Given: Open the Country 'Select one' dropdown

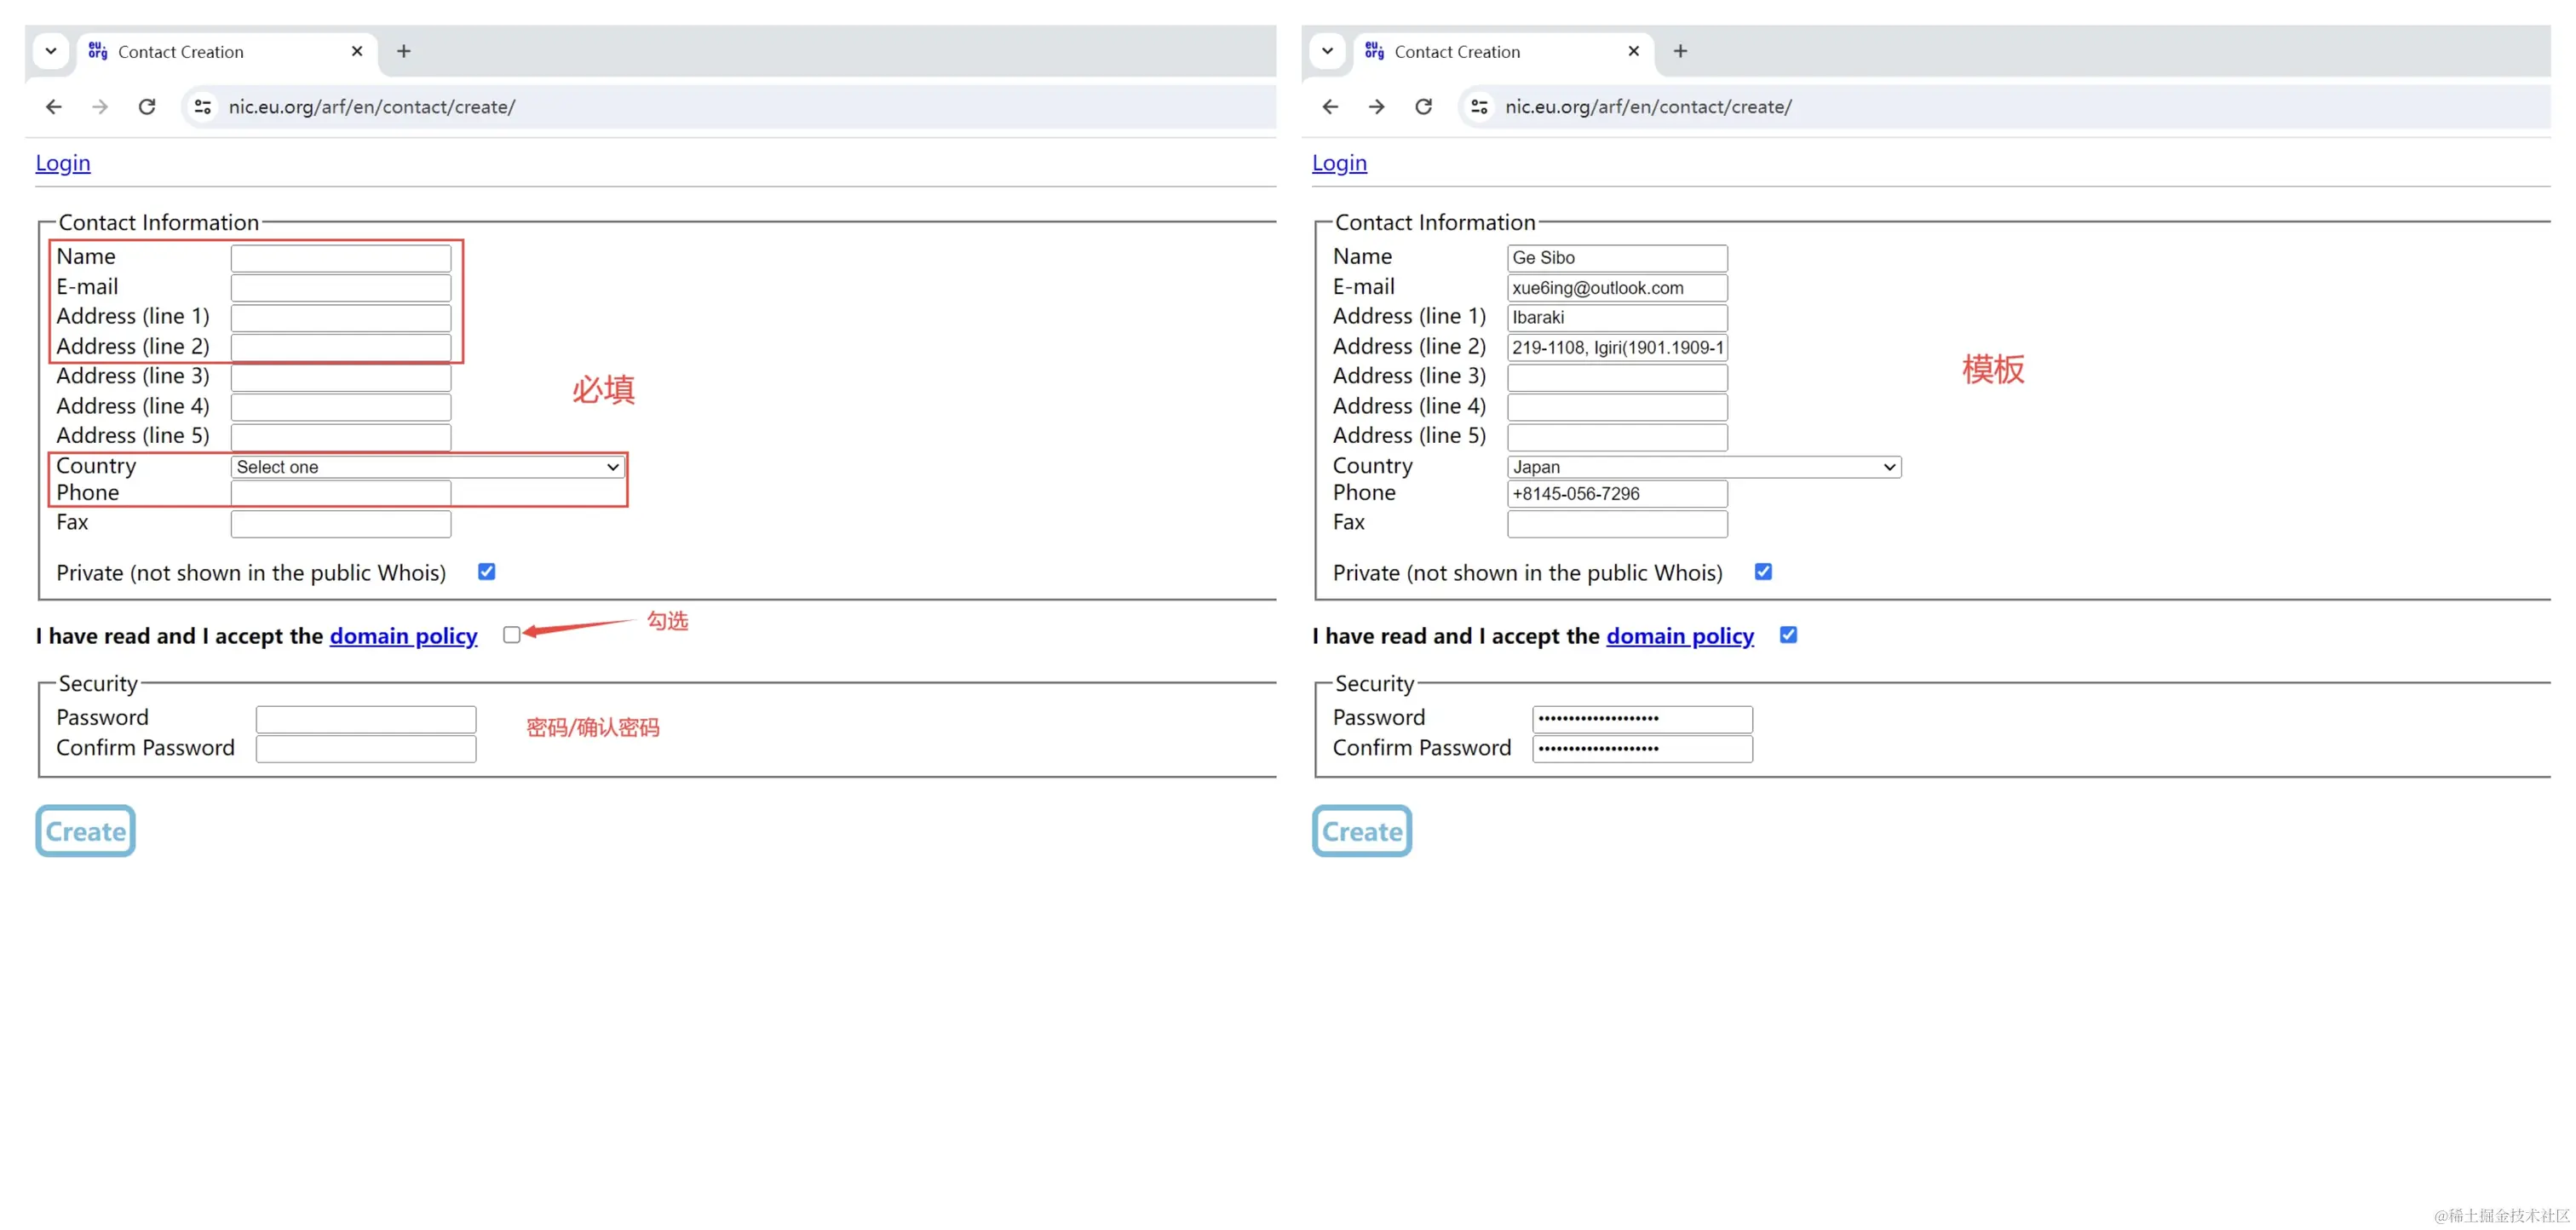Looking at the screenshot, I should (x=428, y=467).
